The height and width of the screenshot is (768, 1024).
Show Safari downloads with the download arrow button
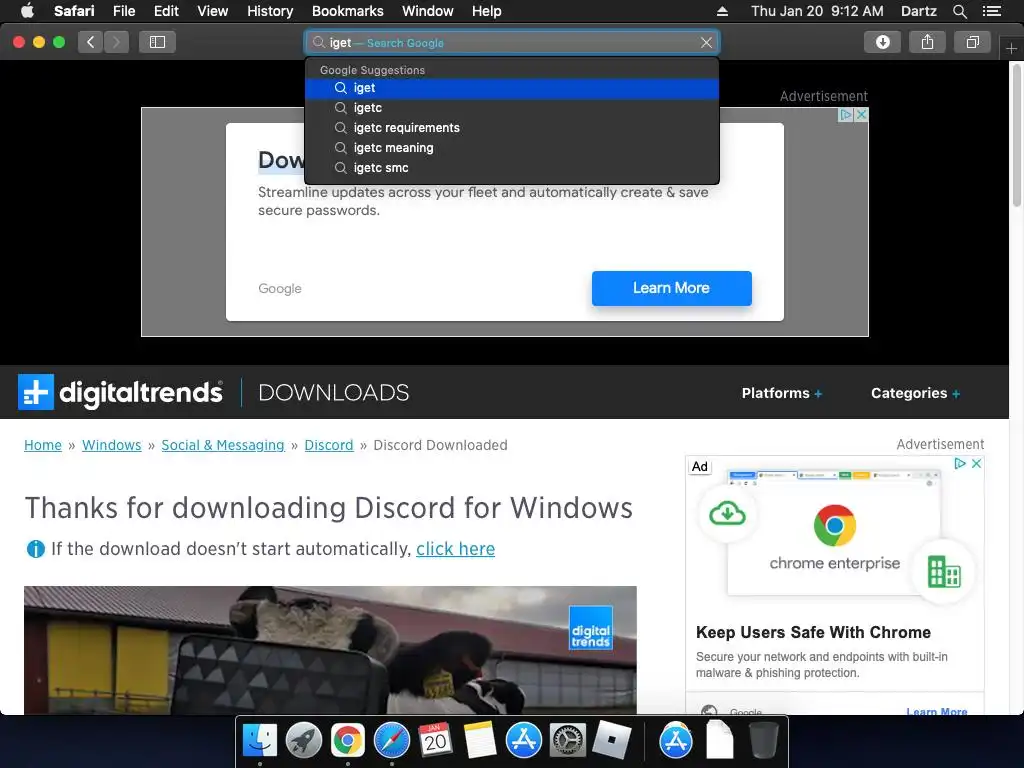click(x=882, y=42)
